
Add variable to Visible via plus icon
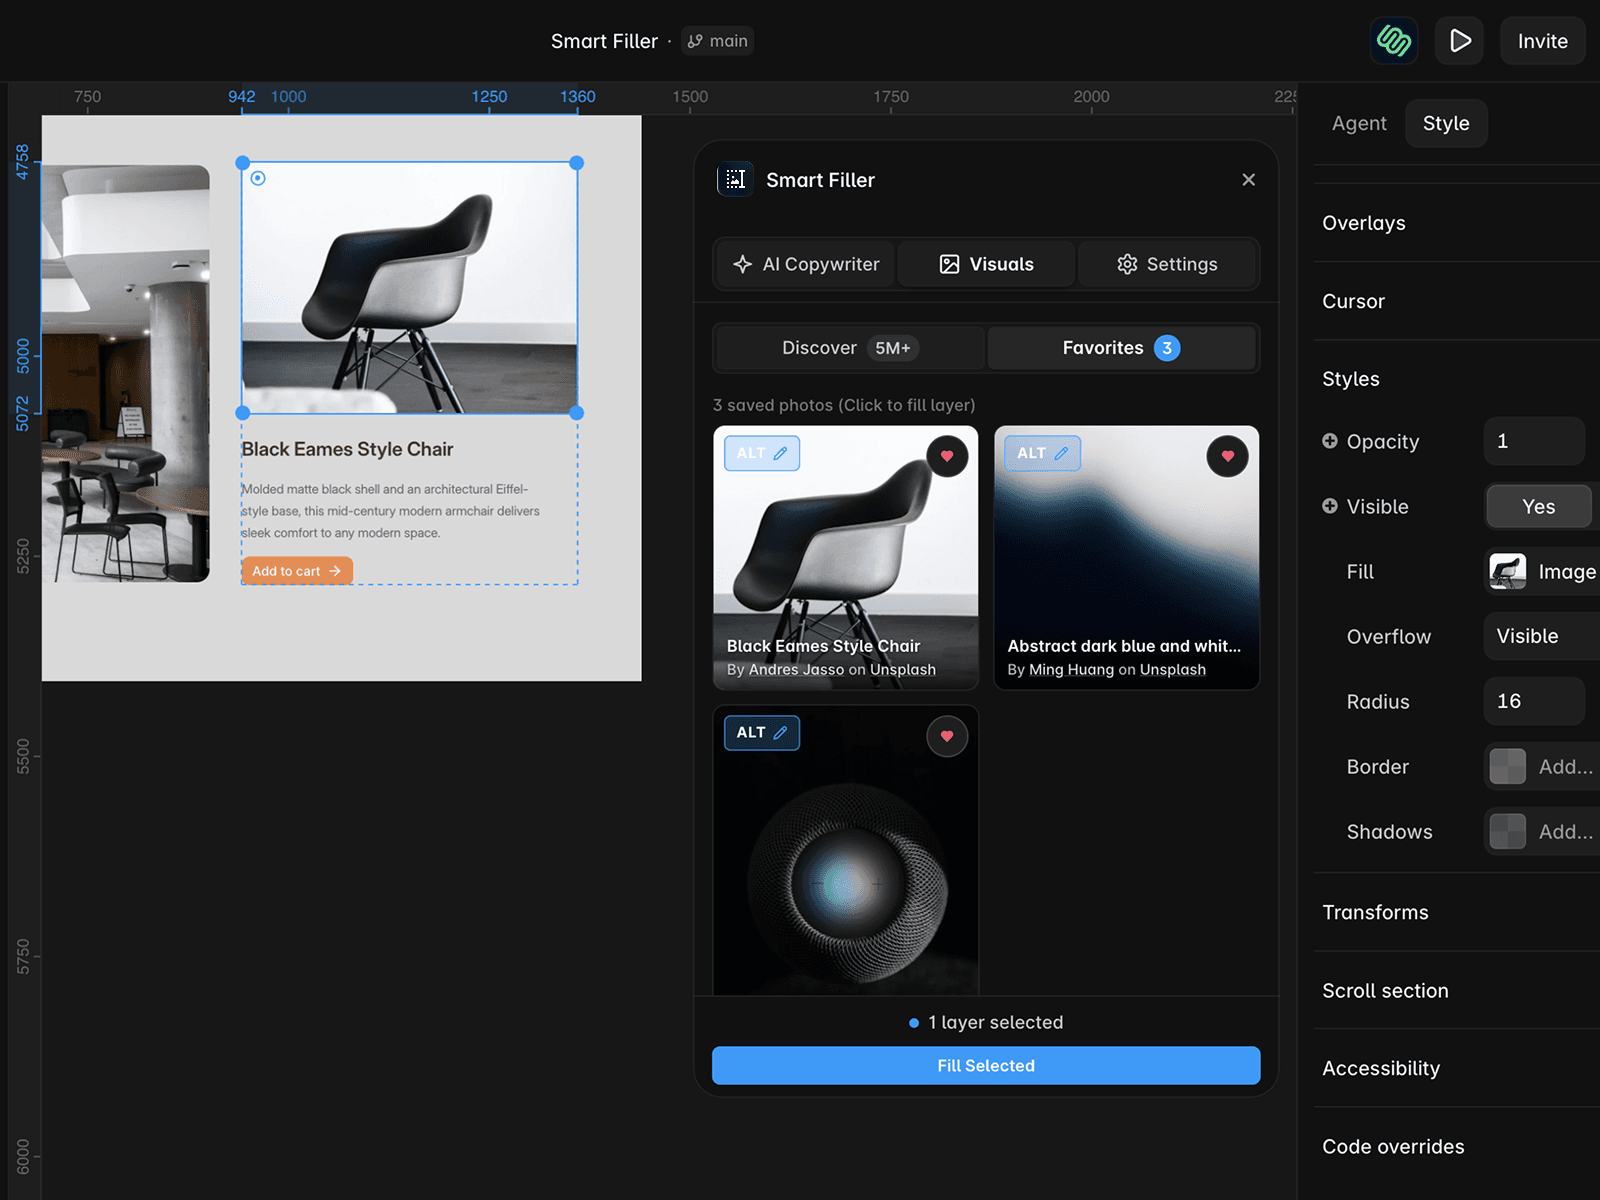1330,506
